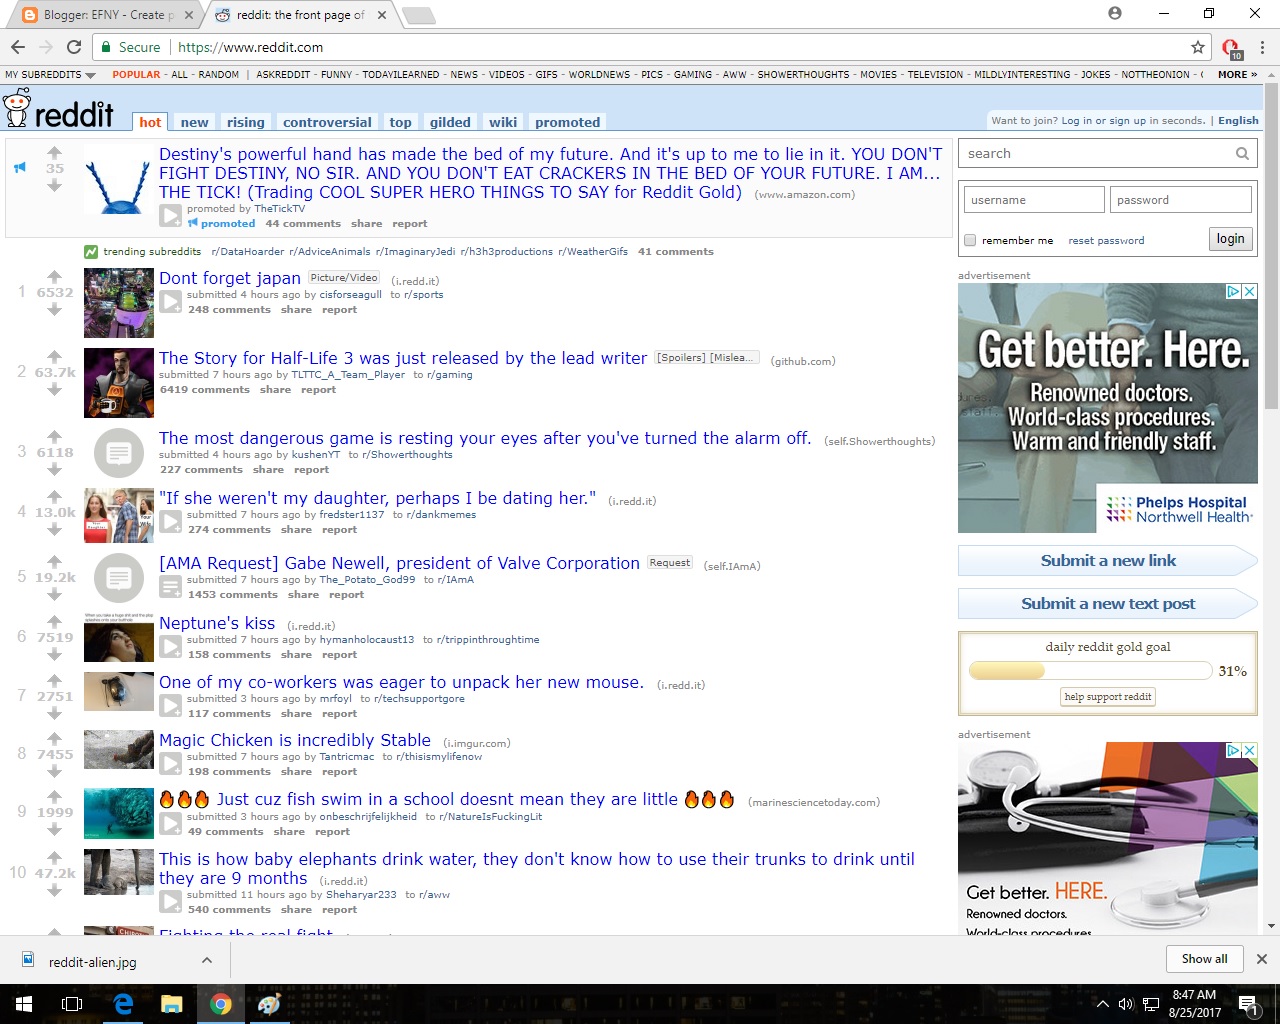1280x1024 pixels.
Task: Upvote the baby elephants post
Action: 55,857
